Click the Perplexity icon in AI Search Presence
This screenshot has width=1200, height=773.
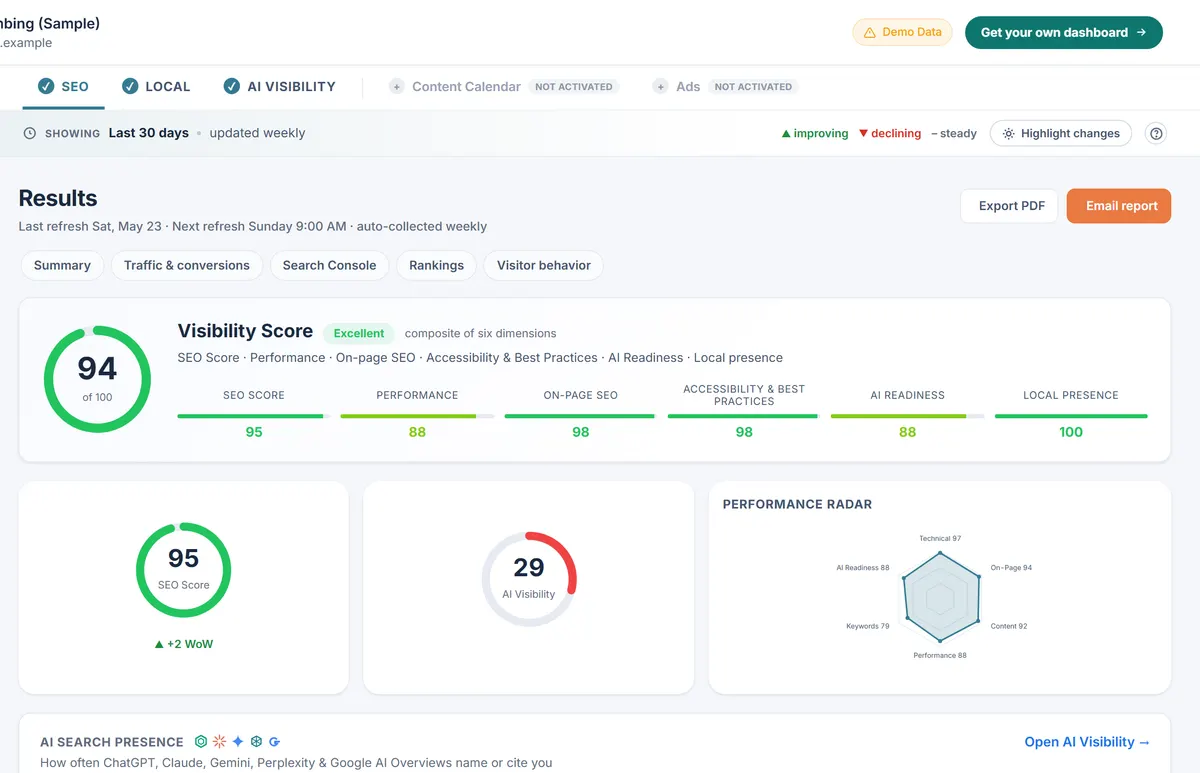tap(256, 742)
